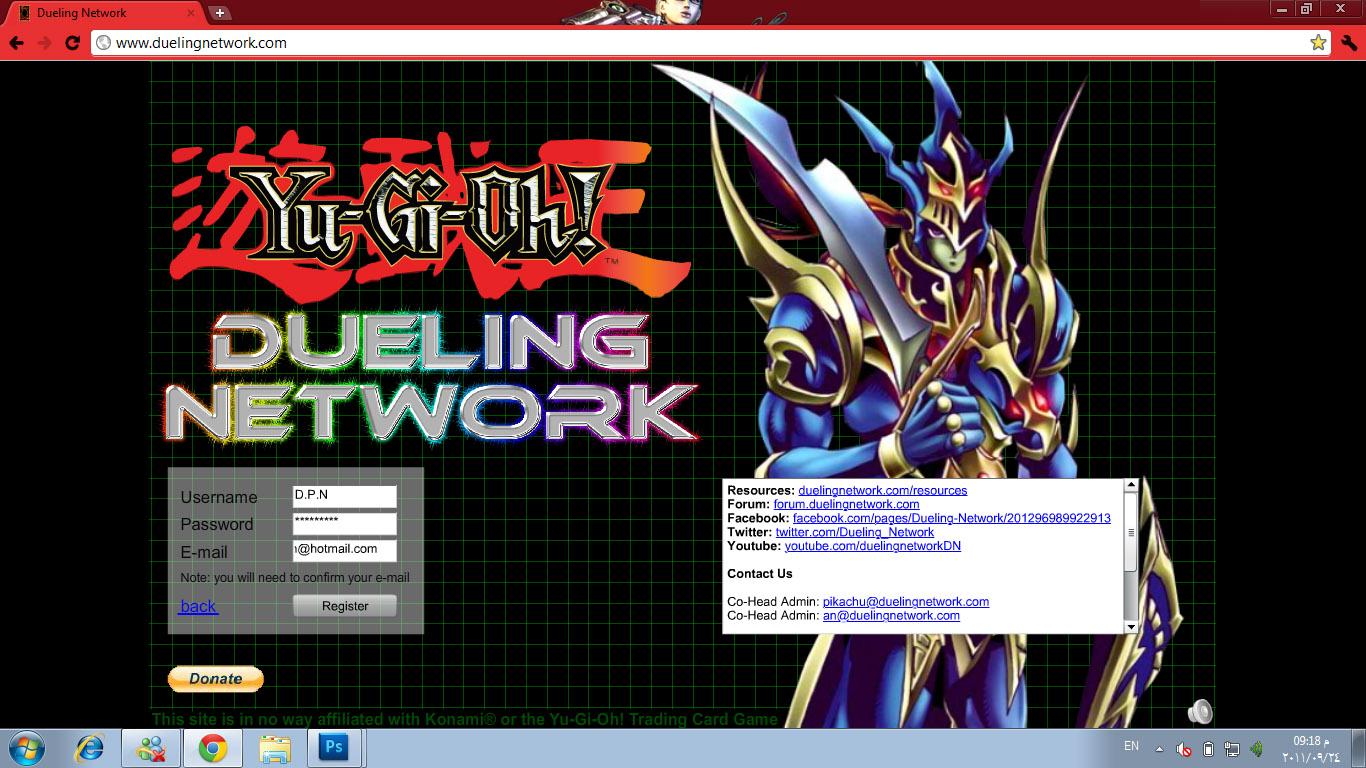The height and width of the screenshot is (768, 1366).
Task: Switch to Chrome taskbar button
Action: [212, 748]
